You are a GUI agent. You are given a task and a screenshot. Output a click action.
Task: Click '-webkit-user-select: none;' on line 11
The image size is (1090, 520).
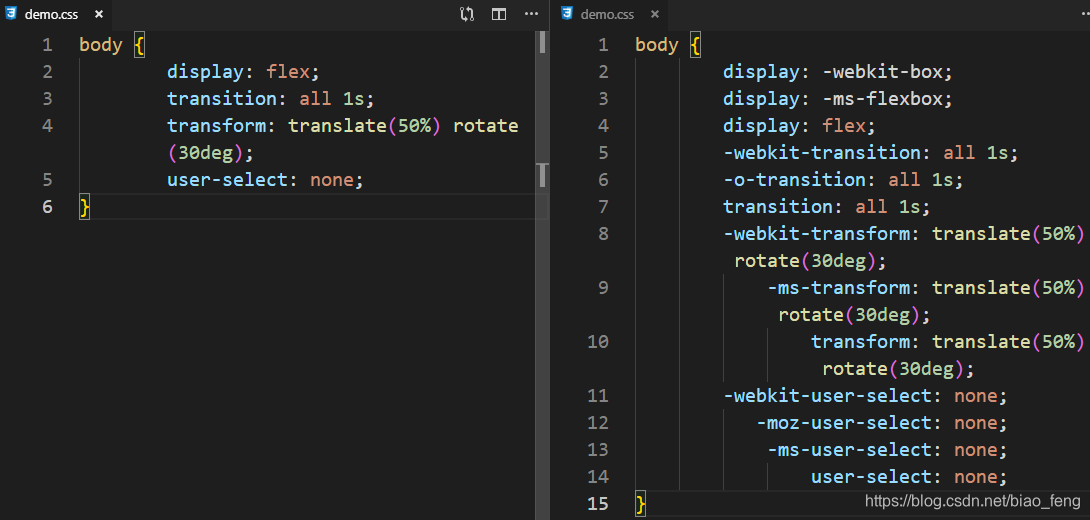coord(865,397)
